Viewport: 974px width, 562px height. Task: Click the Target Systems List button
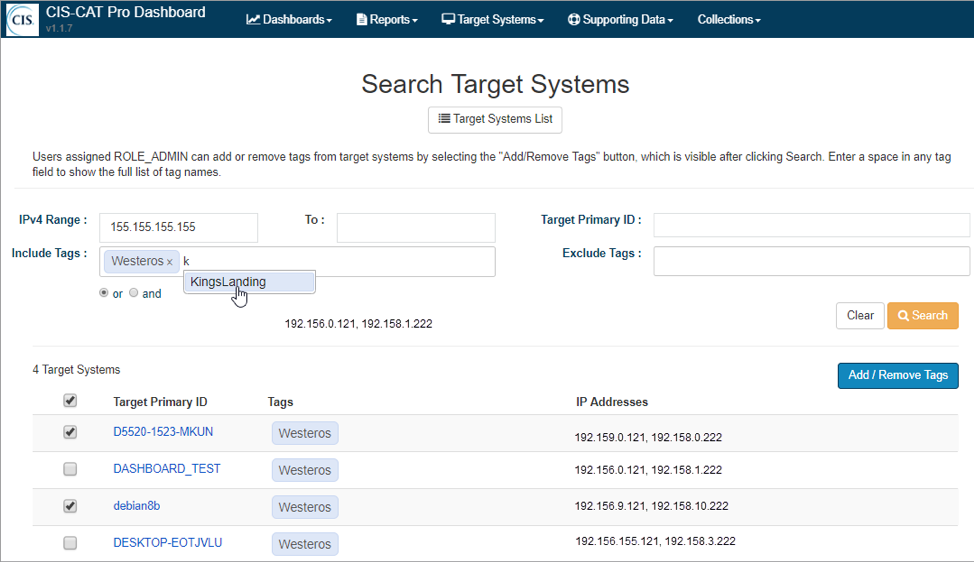pos(495,119)
